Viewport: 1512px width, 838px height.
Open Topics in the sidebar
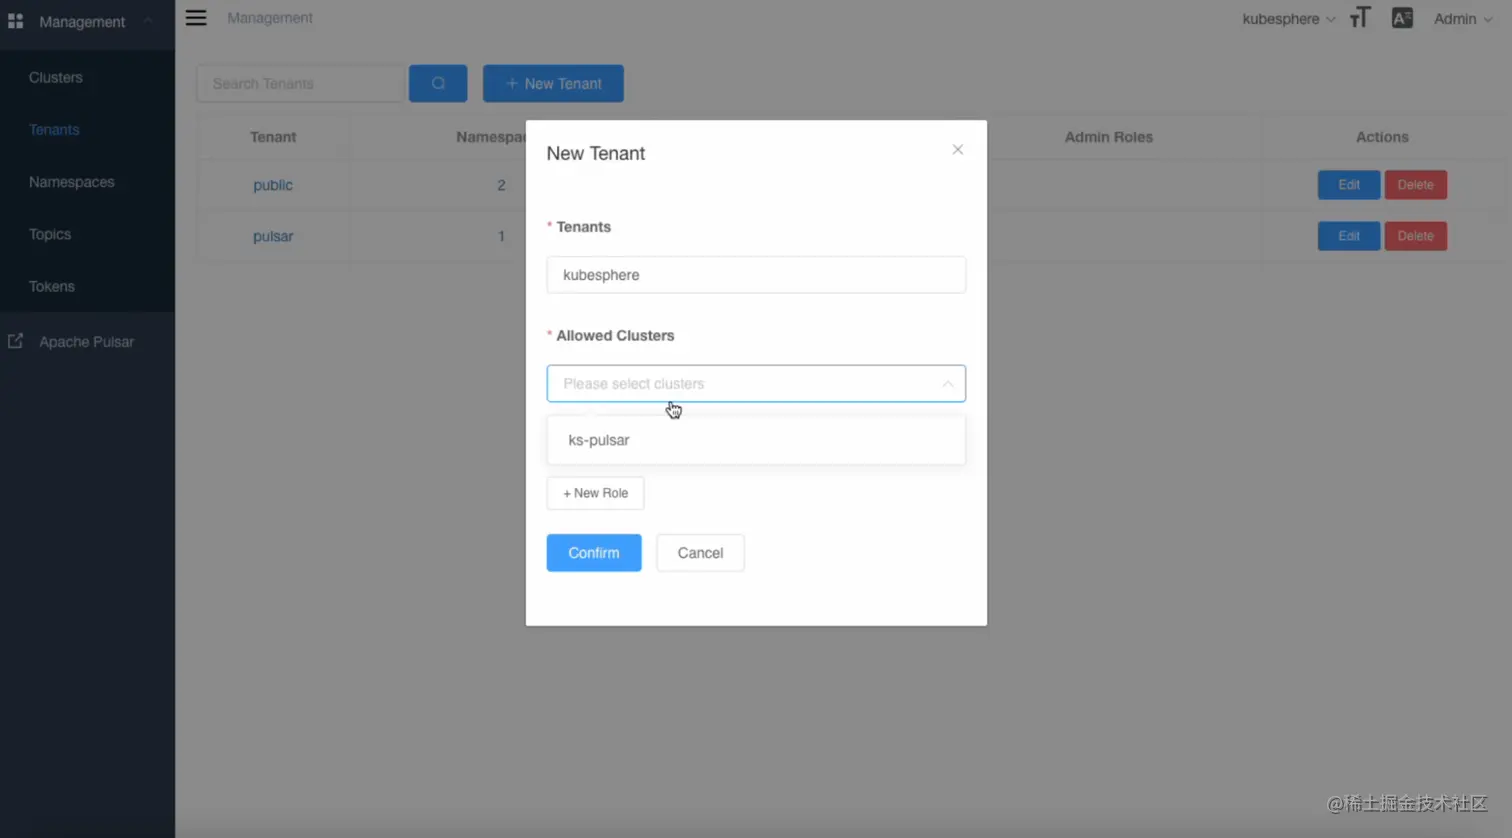point(50,234)
